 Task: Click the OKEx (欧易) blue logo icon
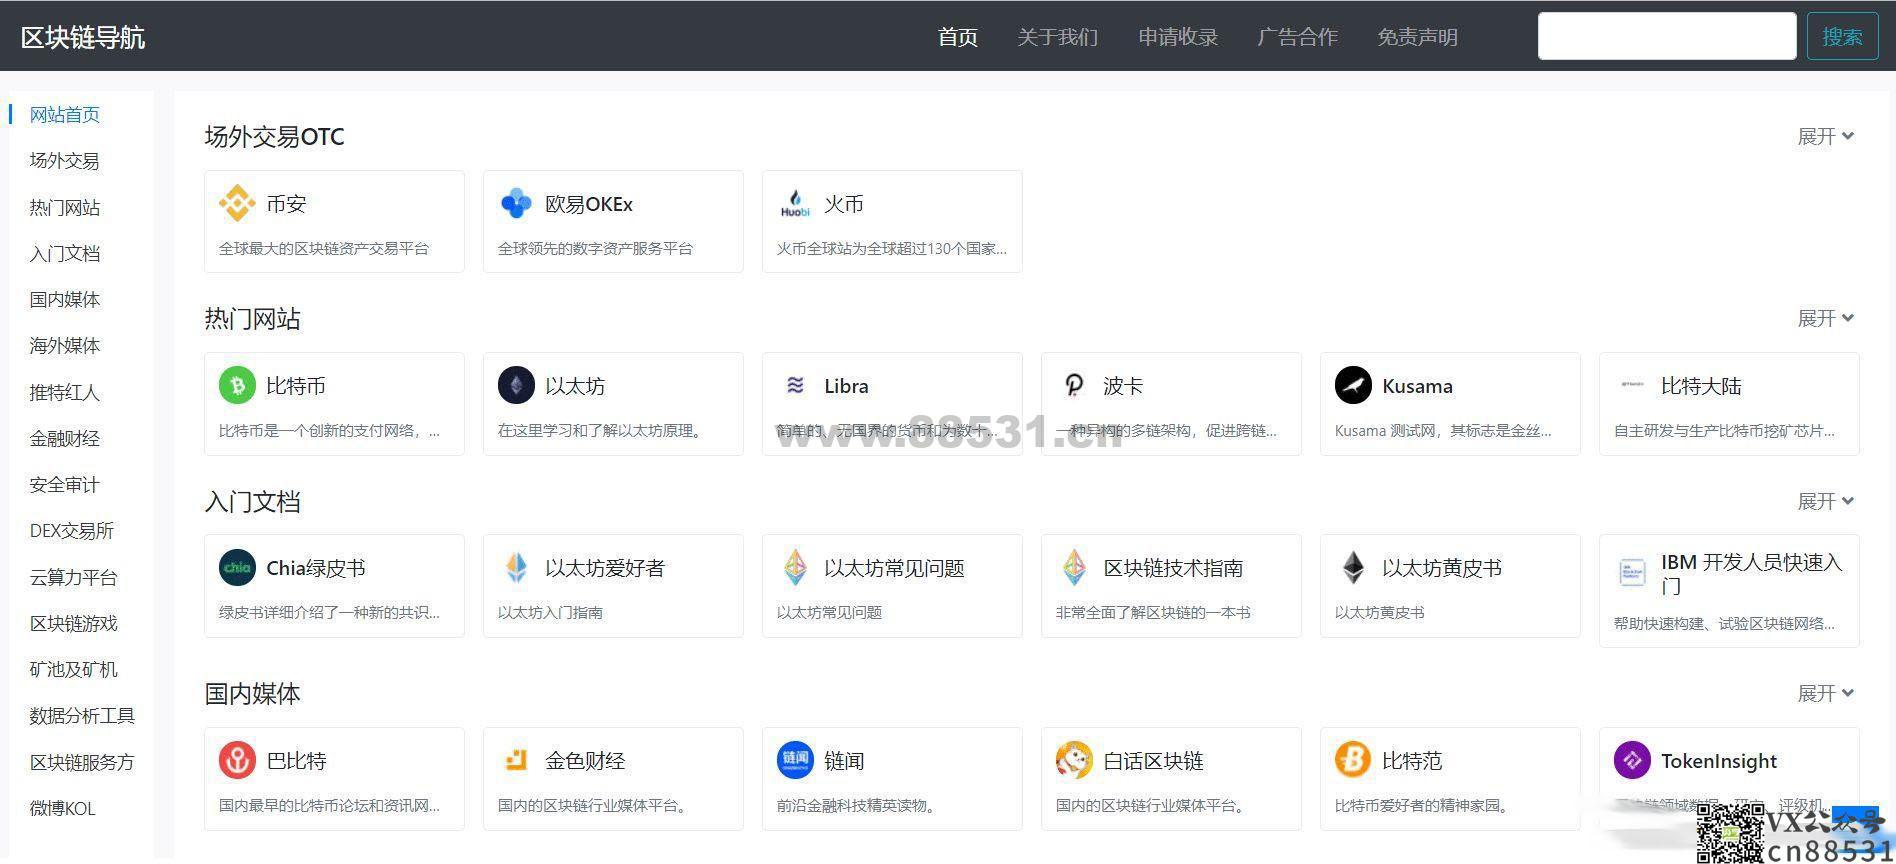click(x=516, y=204)
